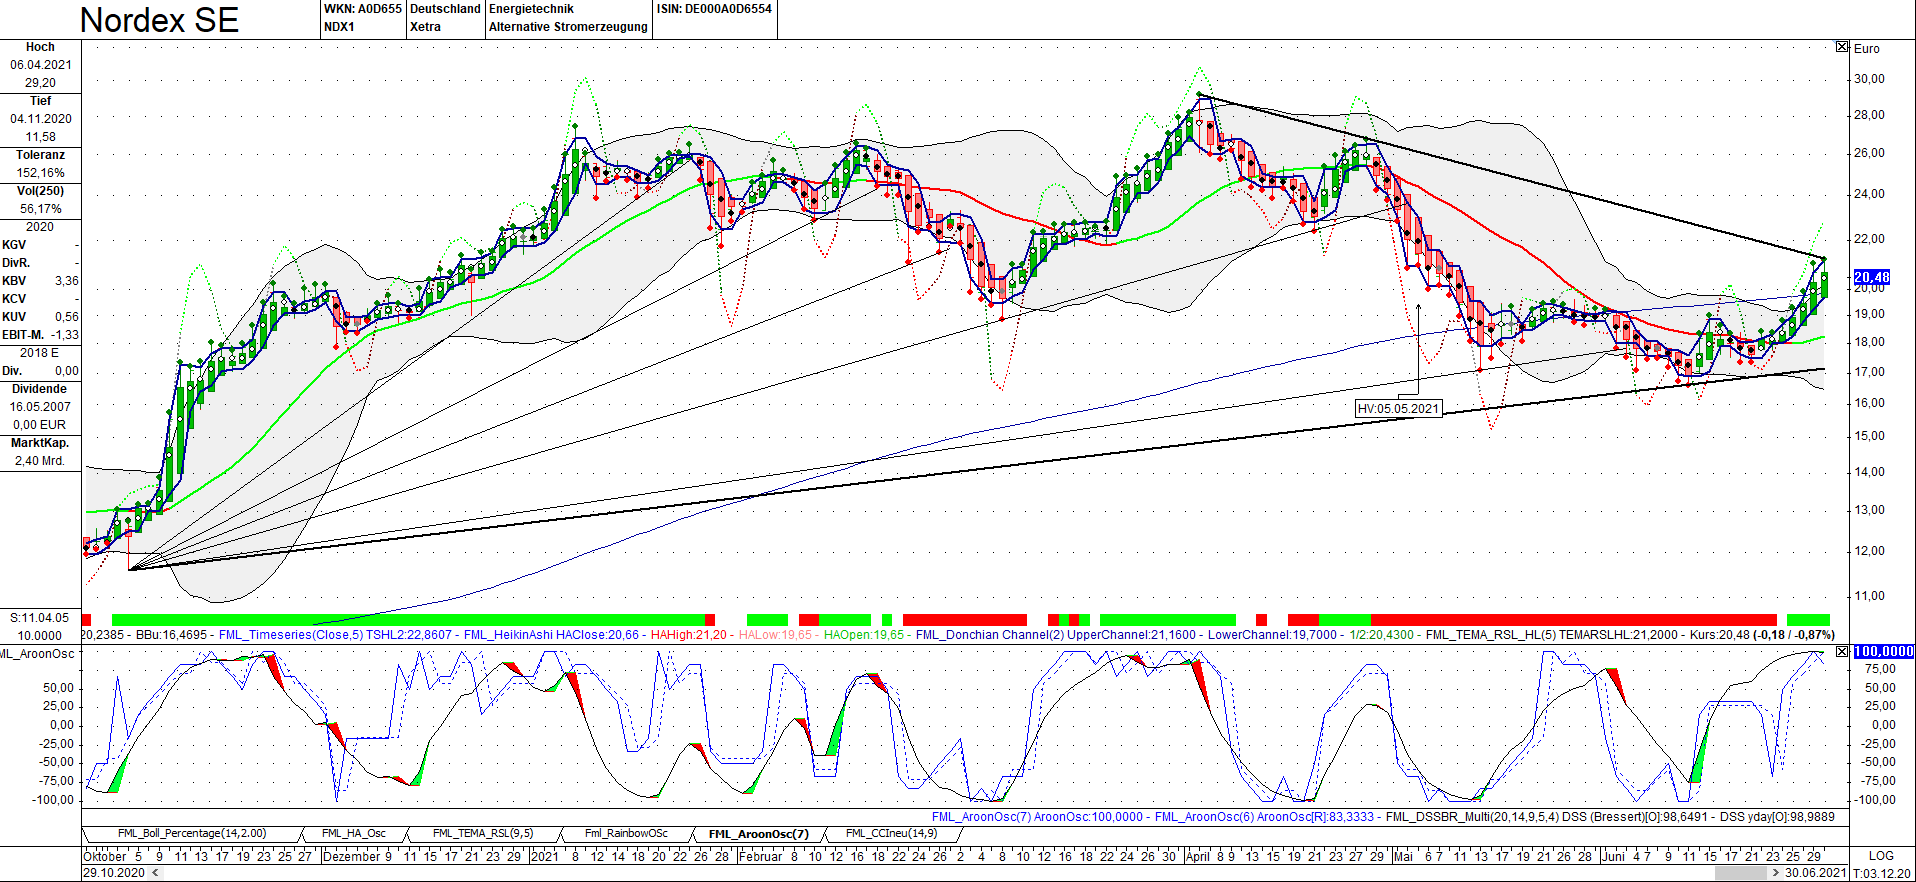
Task: Select the FML_HeikinAshi HAClose legend entry
Action: point(551,635)
